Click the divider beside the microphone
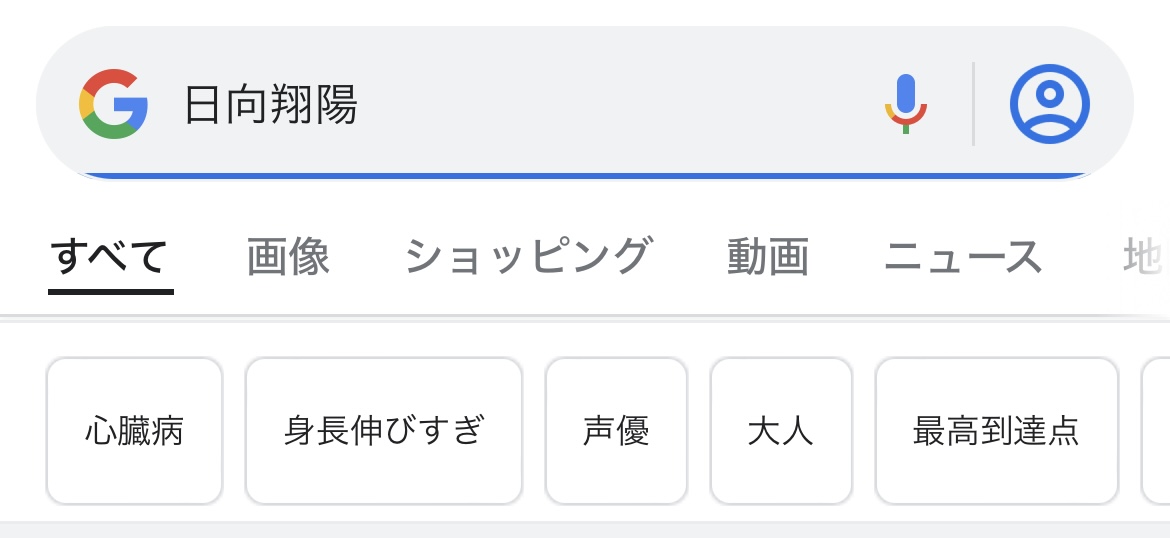The height and width of the screenshot is (538, 1170). [973, 104]
